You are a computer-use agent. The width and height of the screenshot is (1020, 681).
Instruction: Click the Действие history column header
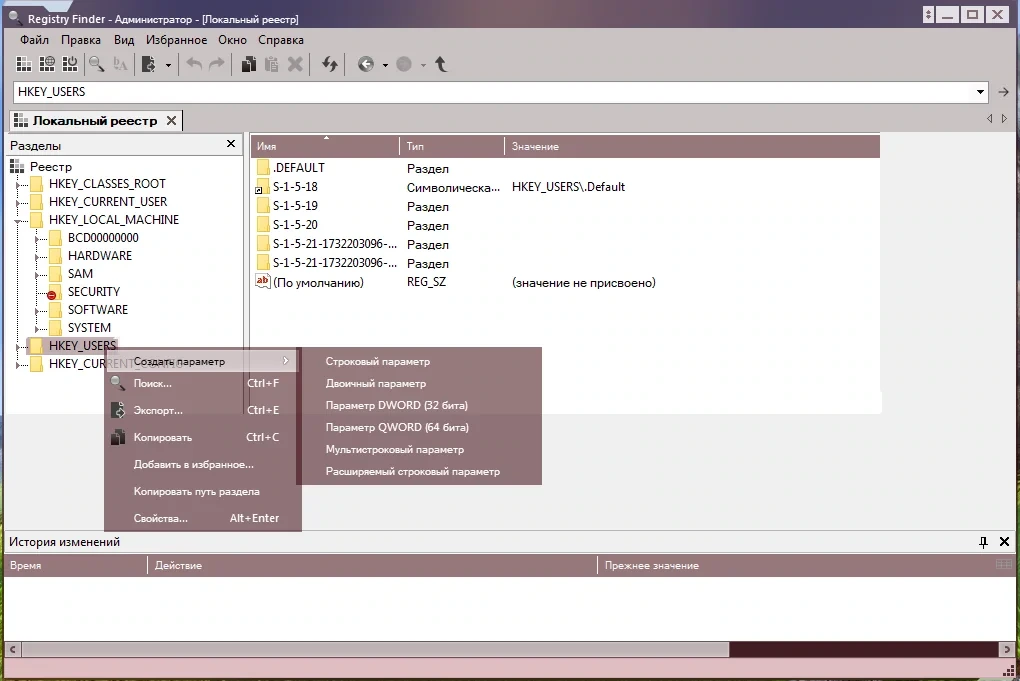point(372,565)
